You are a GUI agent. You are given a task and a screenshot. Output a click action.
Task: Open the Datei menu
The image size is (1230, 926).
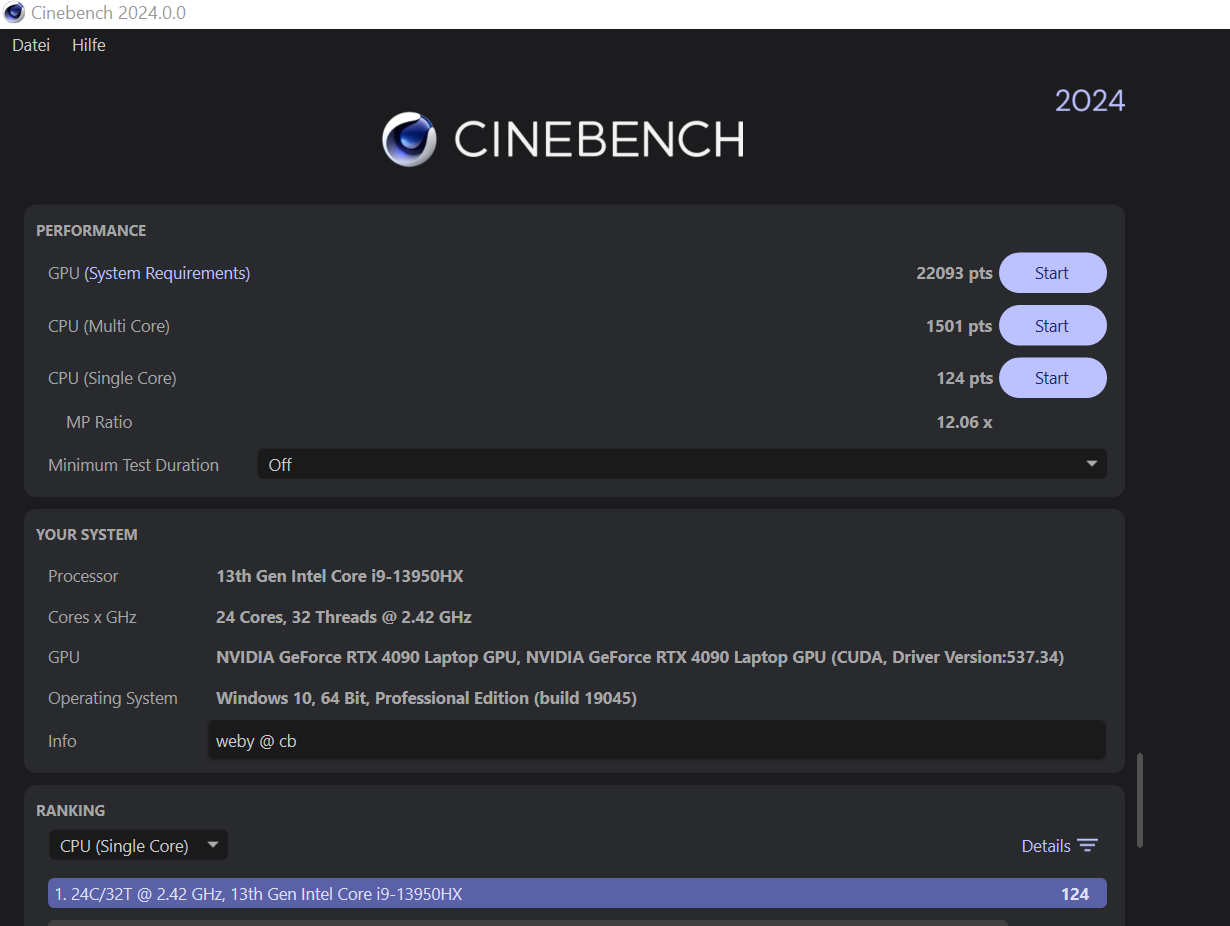pyautogui.click(x=31, y=45)
